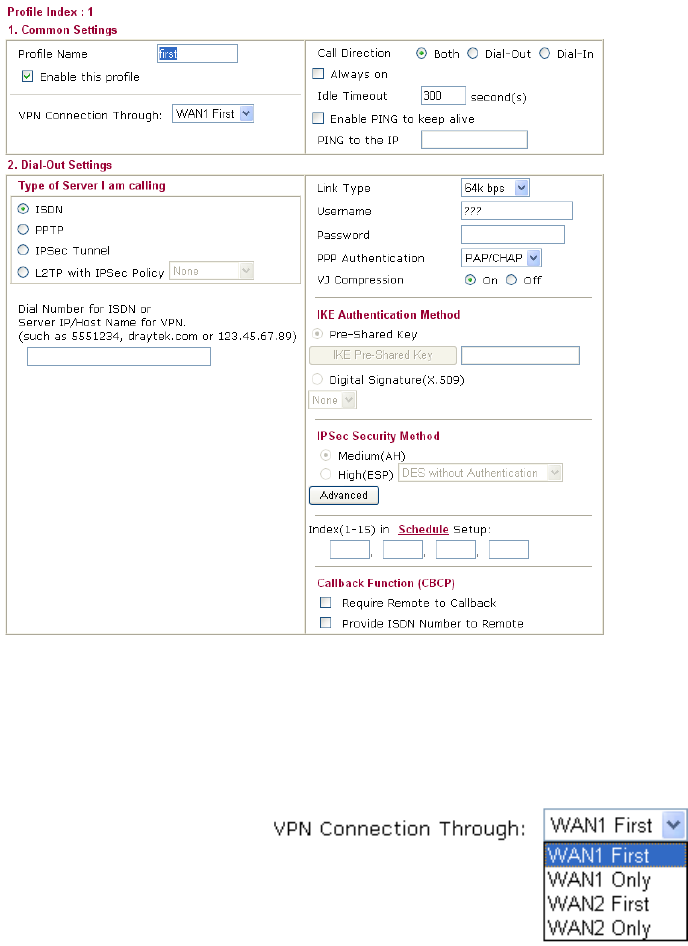Image resolution: width=688 pixels, height=946 pixels.
Task: Select Pre-Shared Key authentication
Action: click(317, 334)
